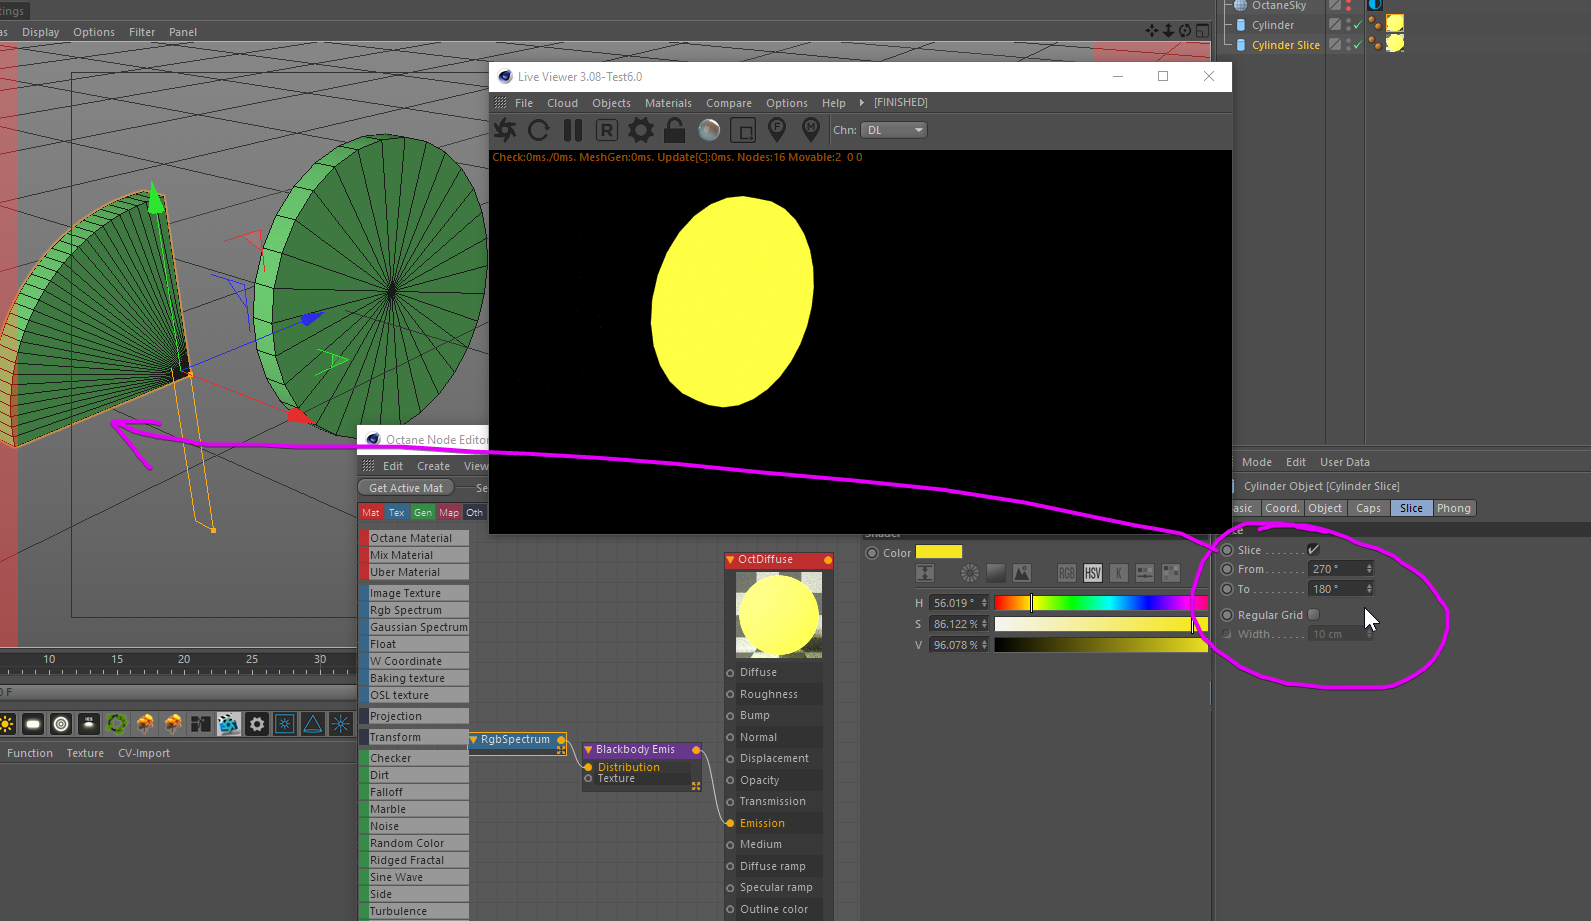Select the film region square icon
The height and width of the screenshot is (921, 1591).
pos(743,130)
